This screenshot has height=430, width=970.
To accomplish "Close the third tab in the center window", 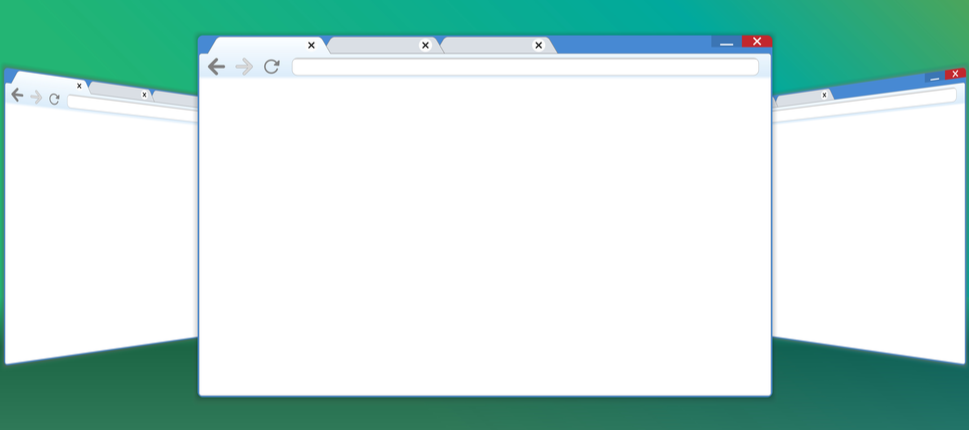I will 538,45.
